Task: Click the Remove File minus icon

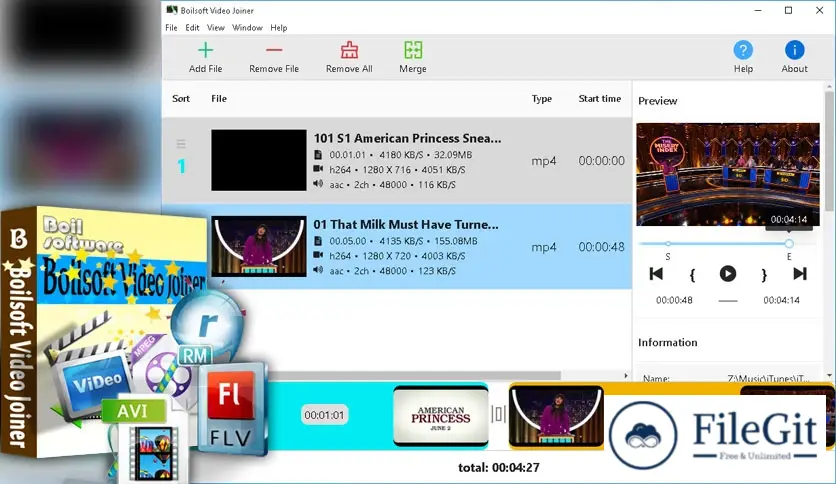Action: pos(274,50)
